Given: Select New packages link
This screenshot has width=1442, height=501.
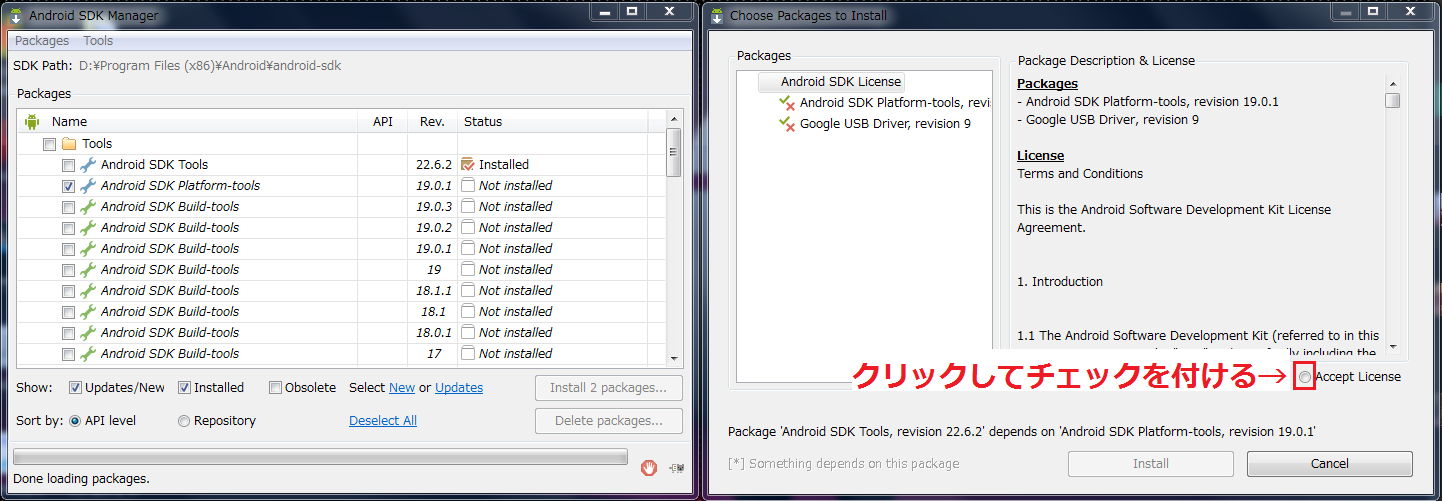Looking at the screenshot, I should click(402, 388).
